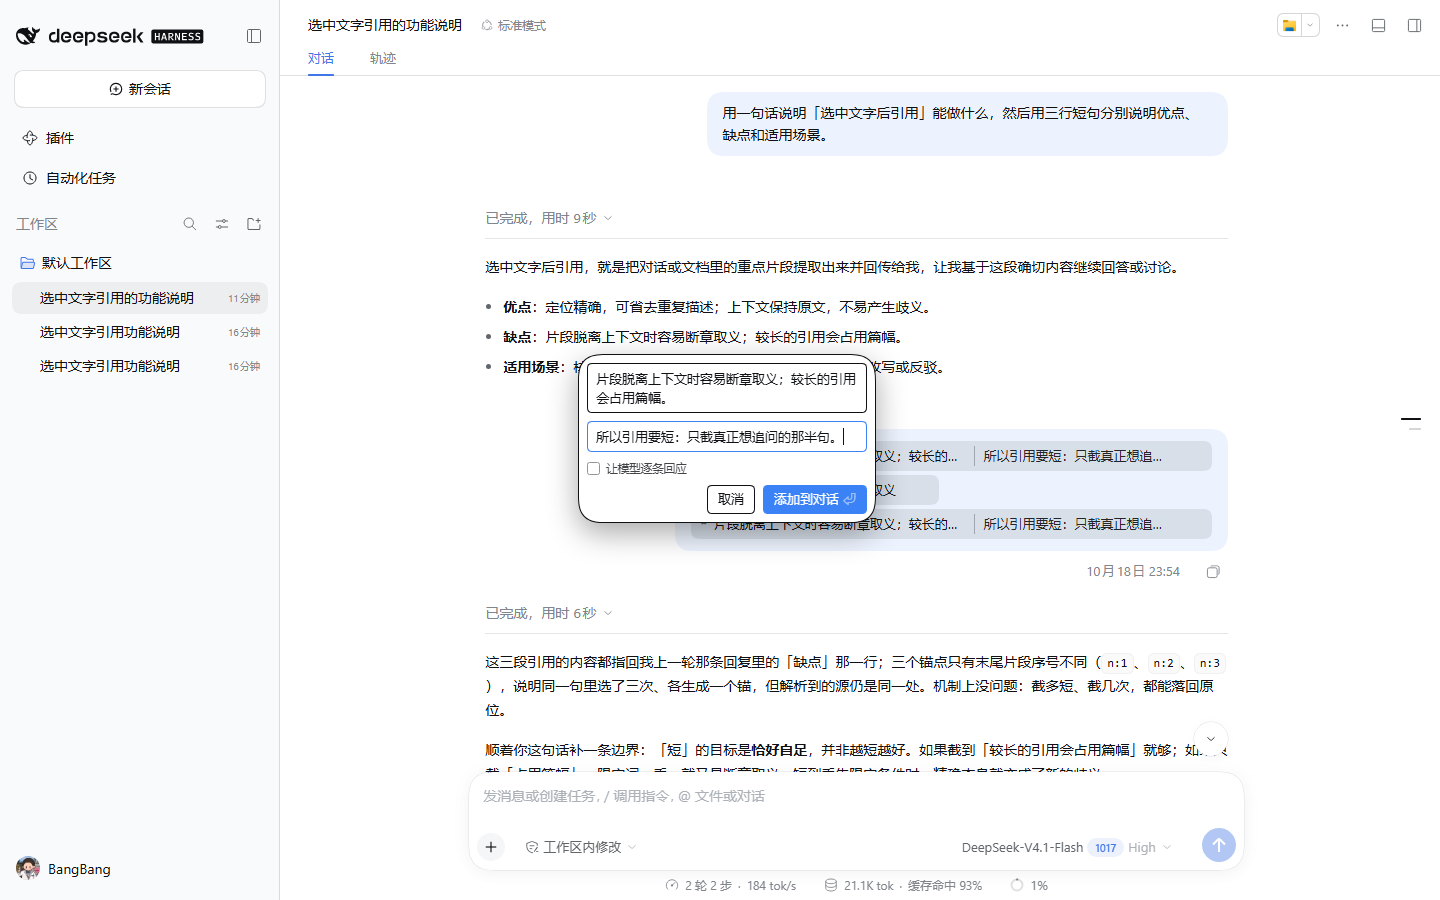Screen dimensions: 1440x900
Task: Switch to the 轨迹 tab
Action: click(383, 58)
